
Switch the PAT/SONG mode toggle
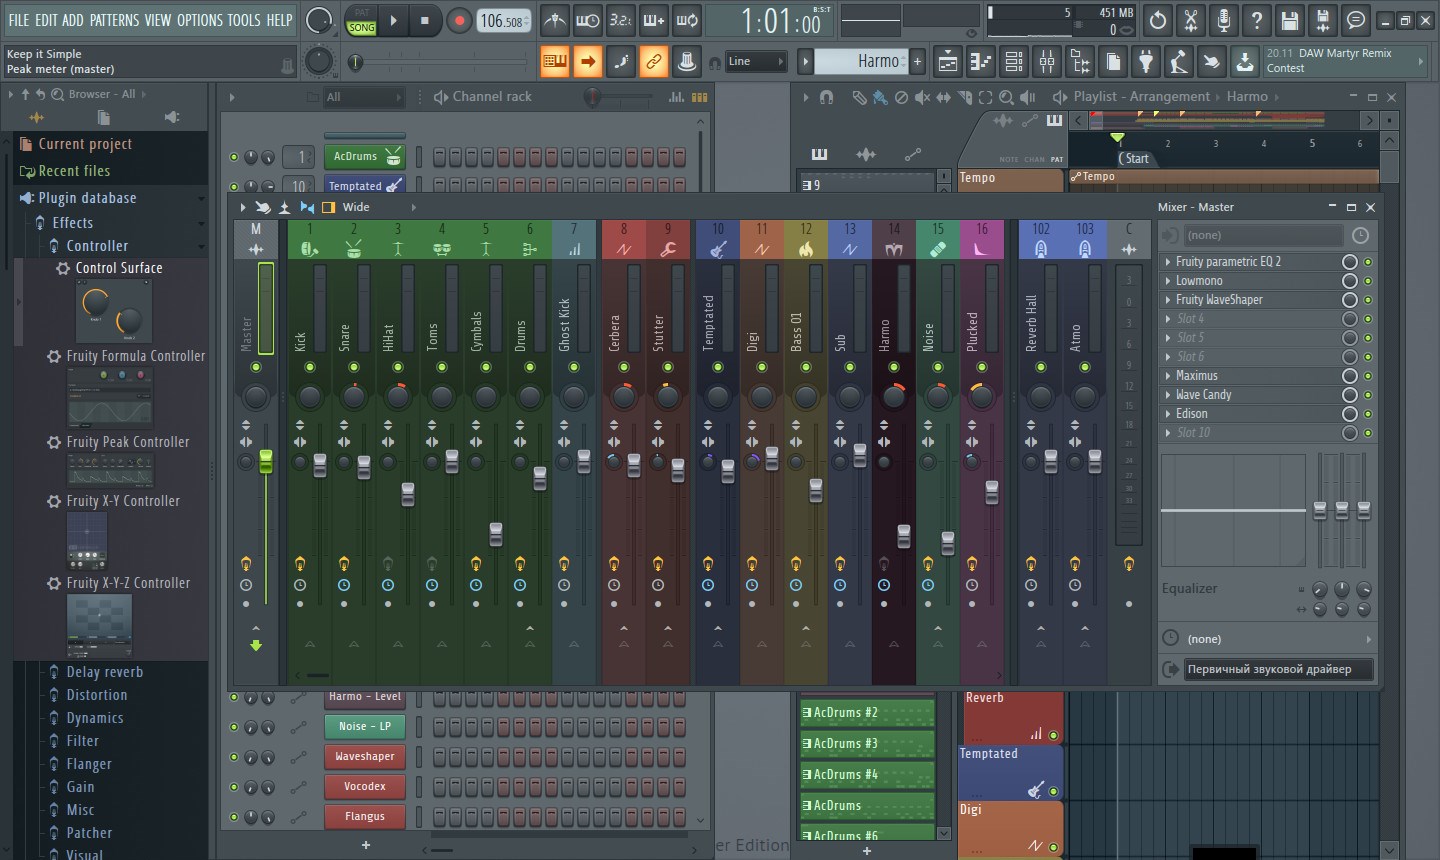point(361,20)
